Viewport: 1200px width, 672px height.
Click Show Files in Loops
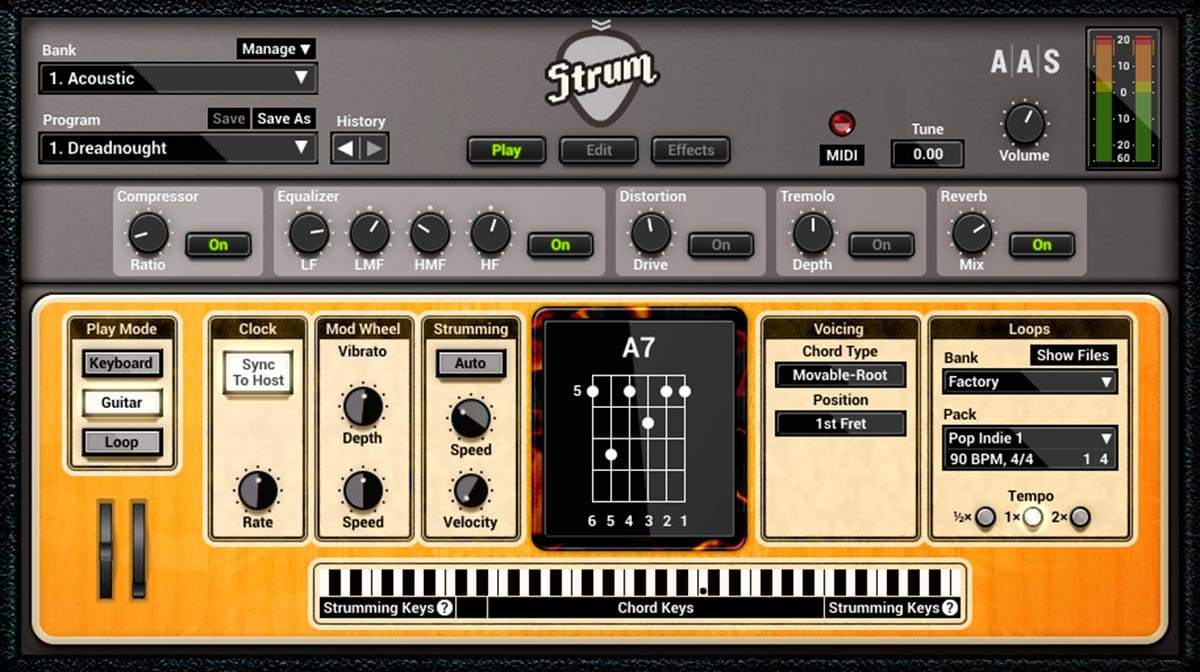(x=1073, y=355)
